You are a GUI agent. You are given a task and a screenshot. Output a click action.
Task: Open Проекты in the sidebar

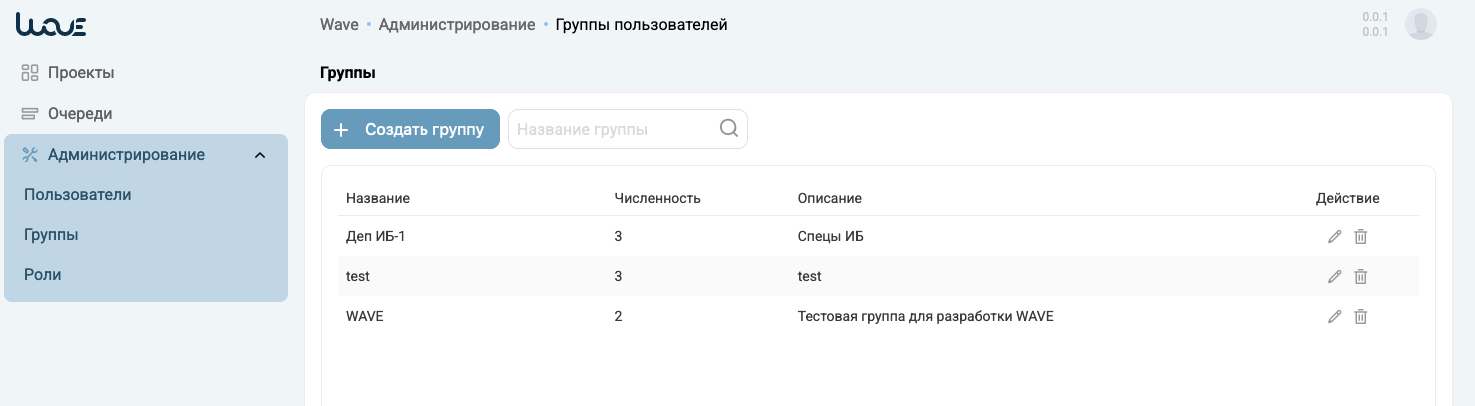80,73
